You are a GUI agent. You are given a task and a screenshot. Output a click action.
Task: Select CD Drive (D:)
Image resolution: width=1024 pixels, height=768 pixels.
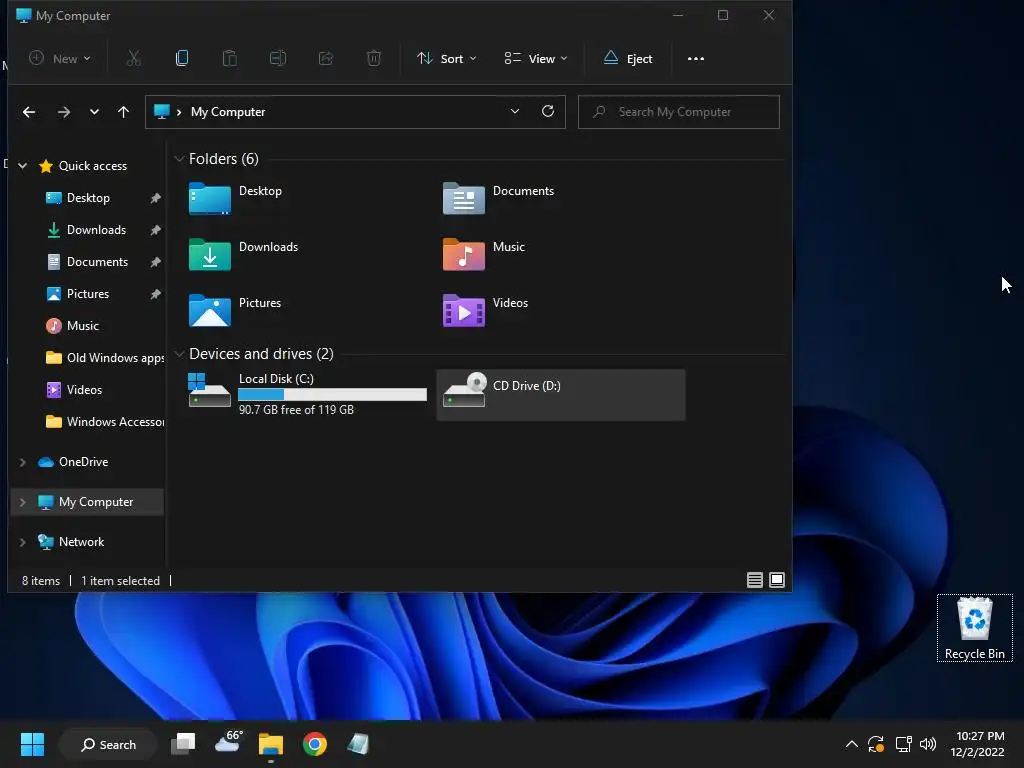pyautogui.click(x=561, y=394)
